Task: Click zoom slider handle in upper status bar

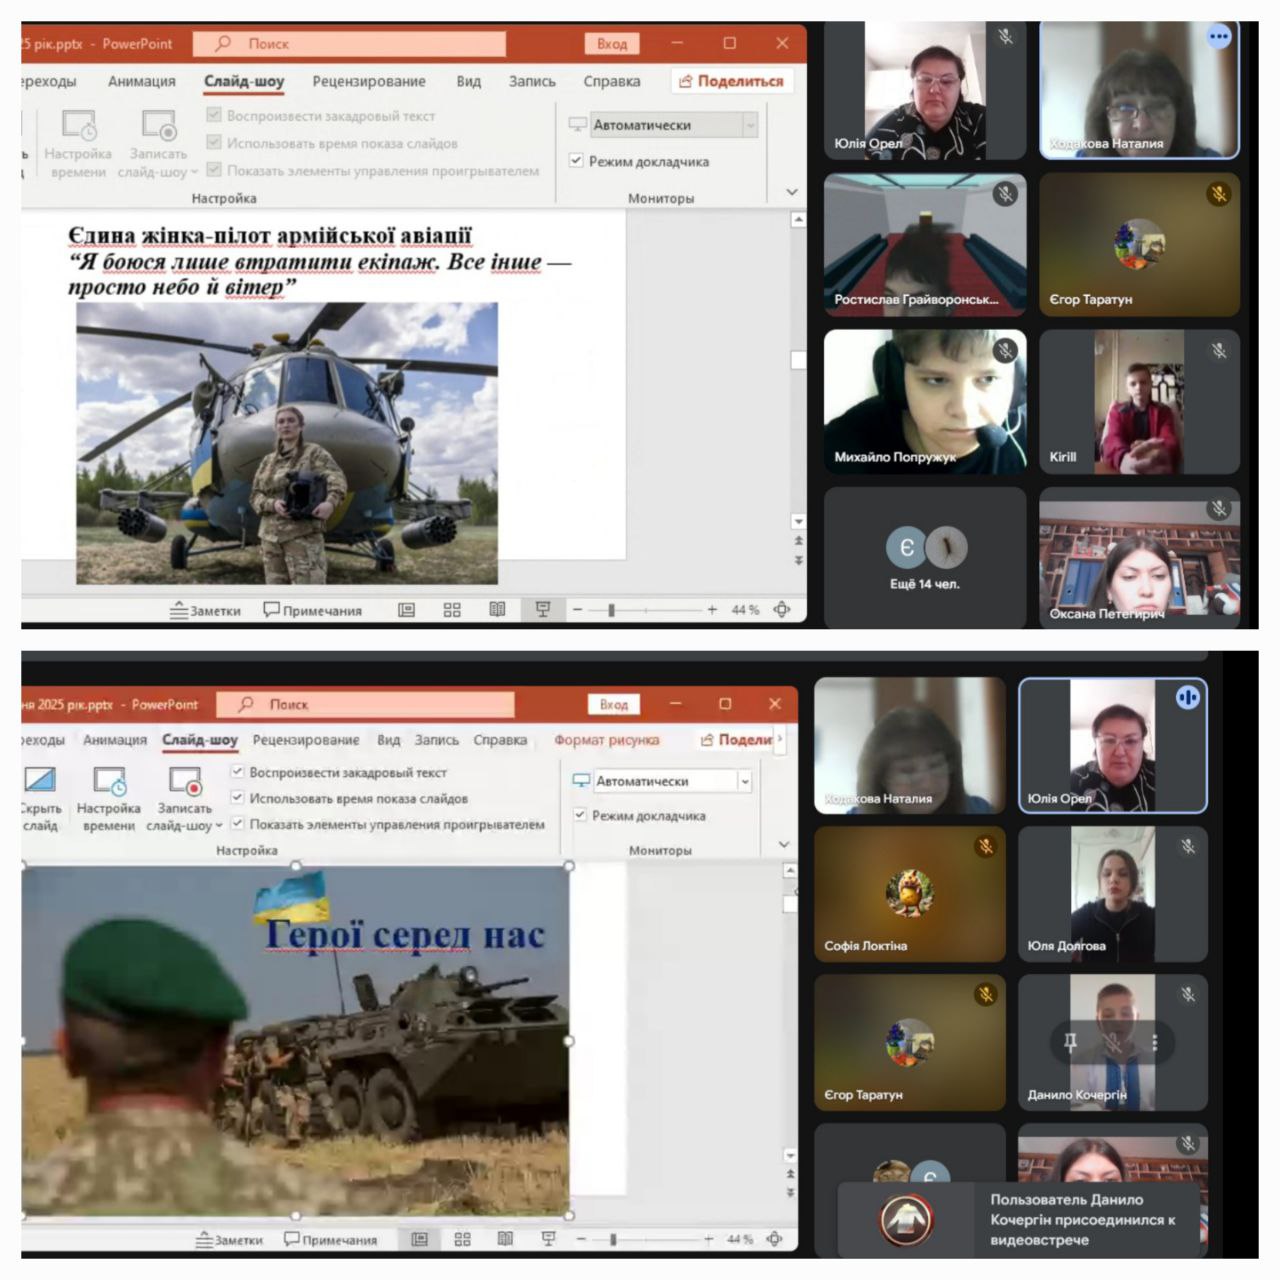Action: point(611,609)
